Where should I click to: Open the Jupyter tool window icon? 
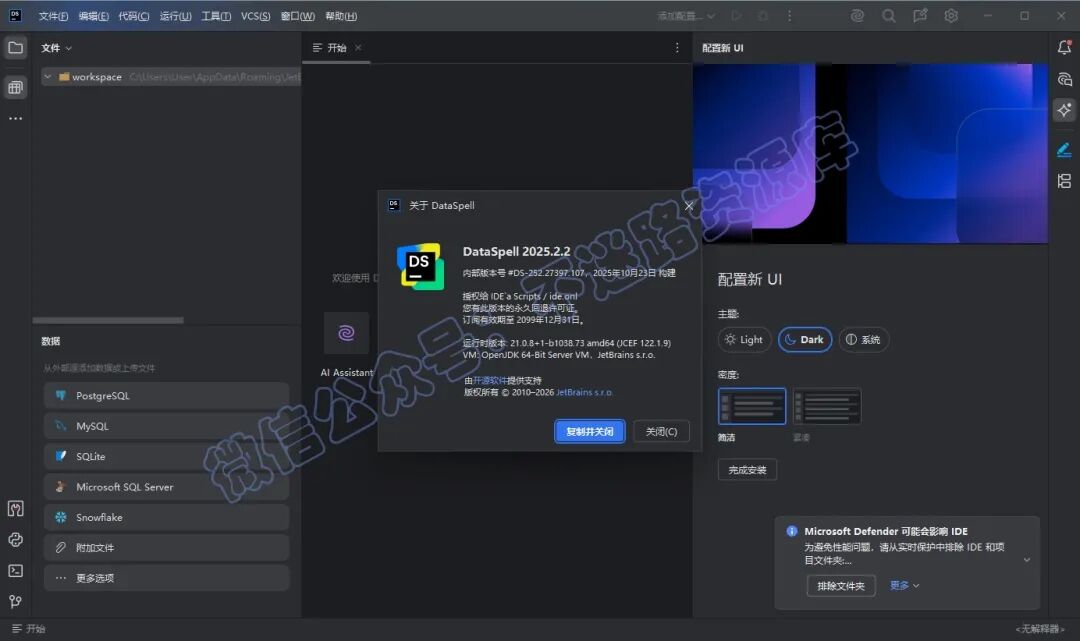pyautogui.click(x=15, y=509)
